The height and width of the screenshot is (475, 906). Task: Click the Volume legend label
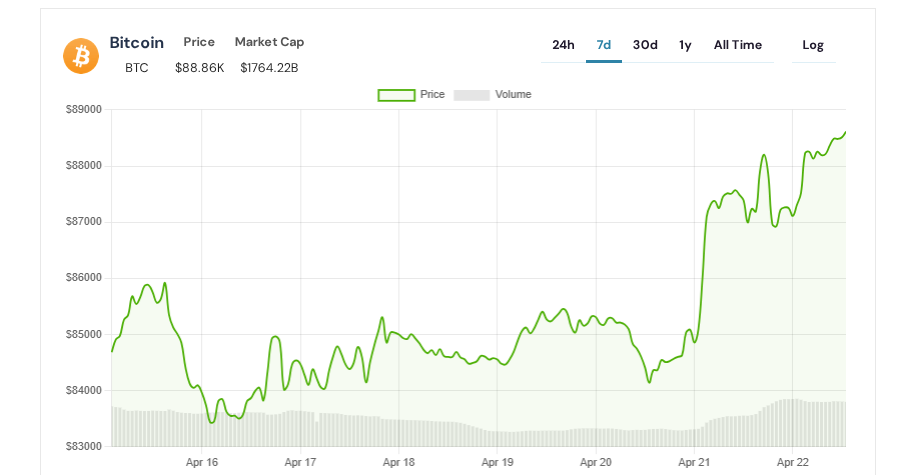513,94
